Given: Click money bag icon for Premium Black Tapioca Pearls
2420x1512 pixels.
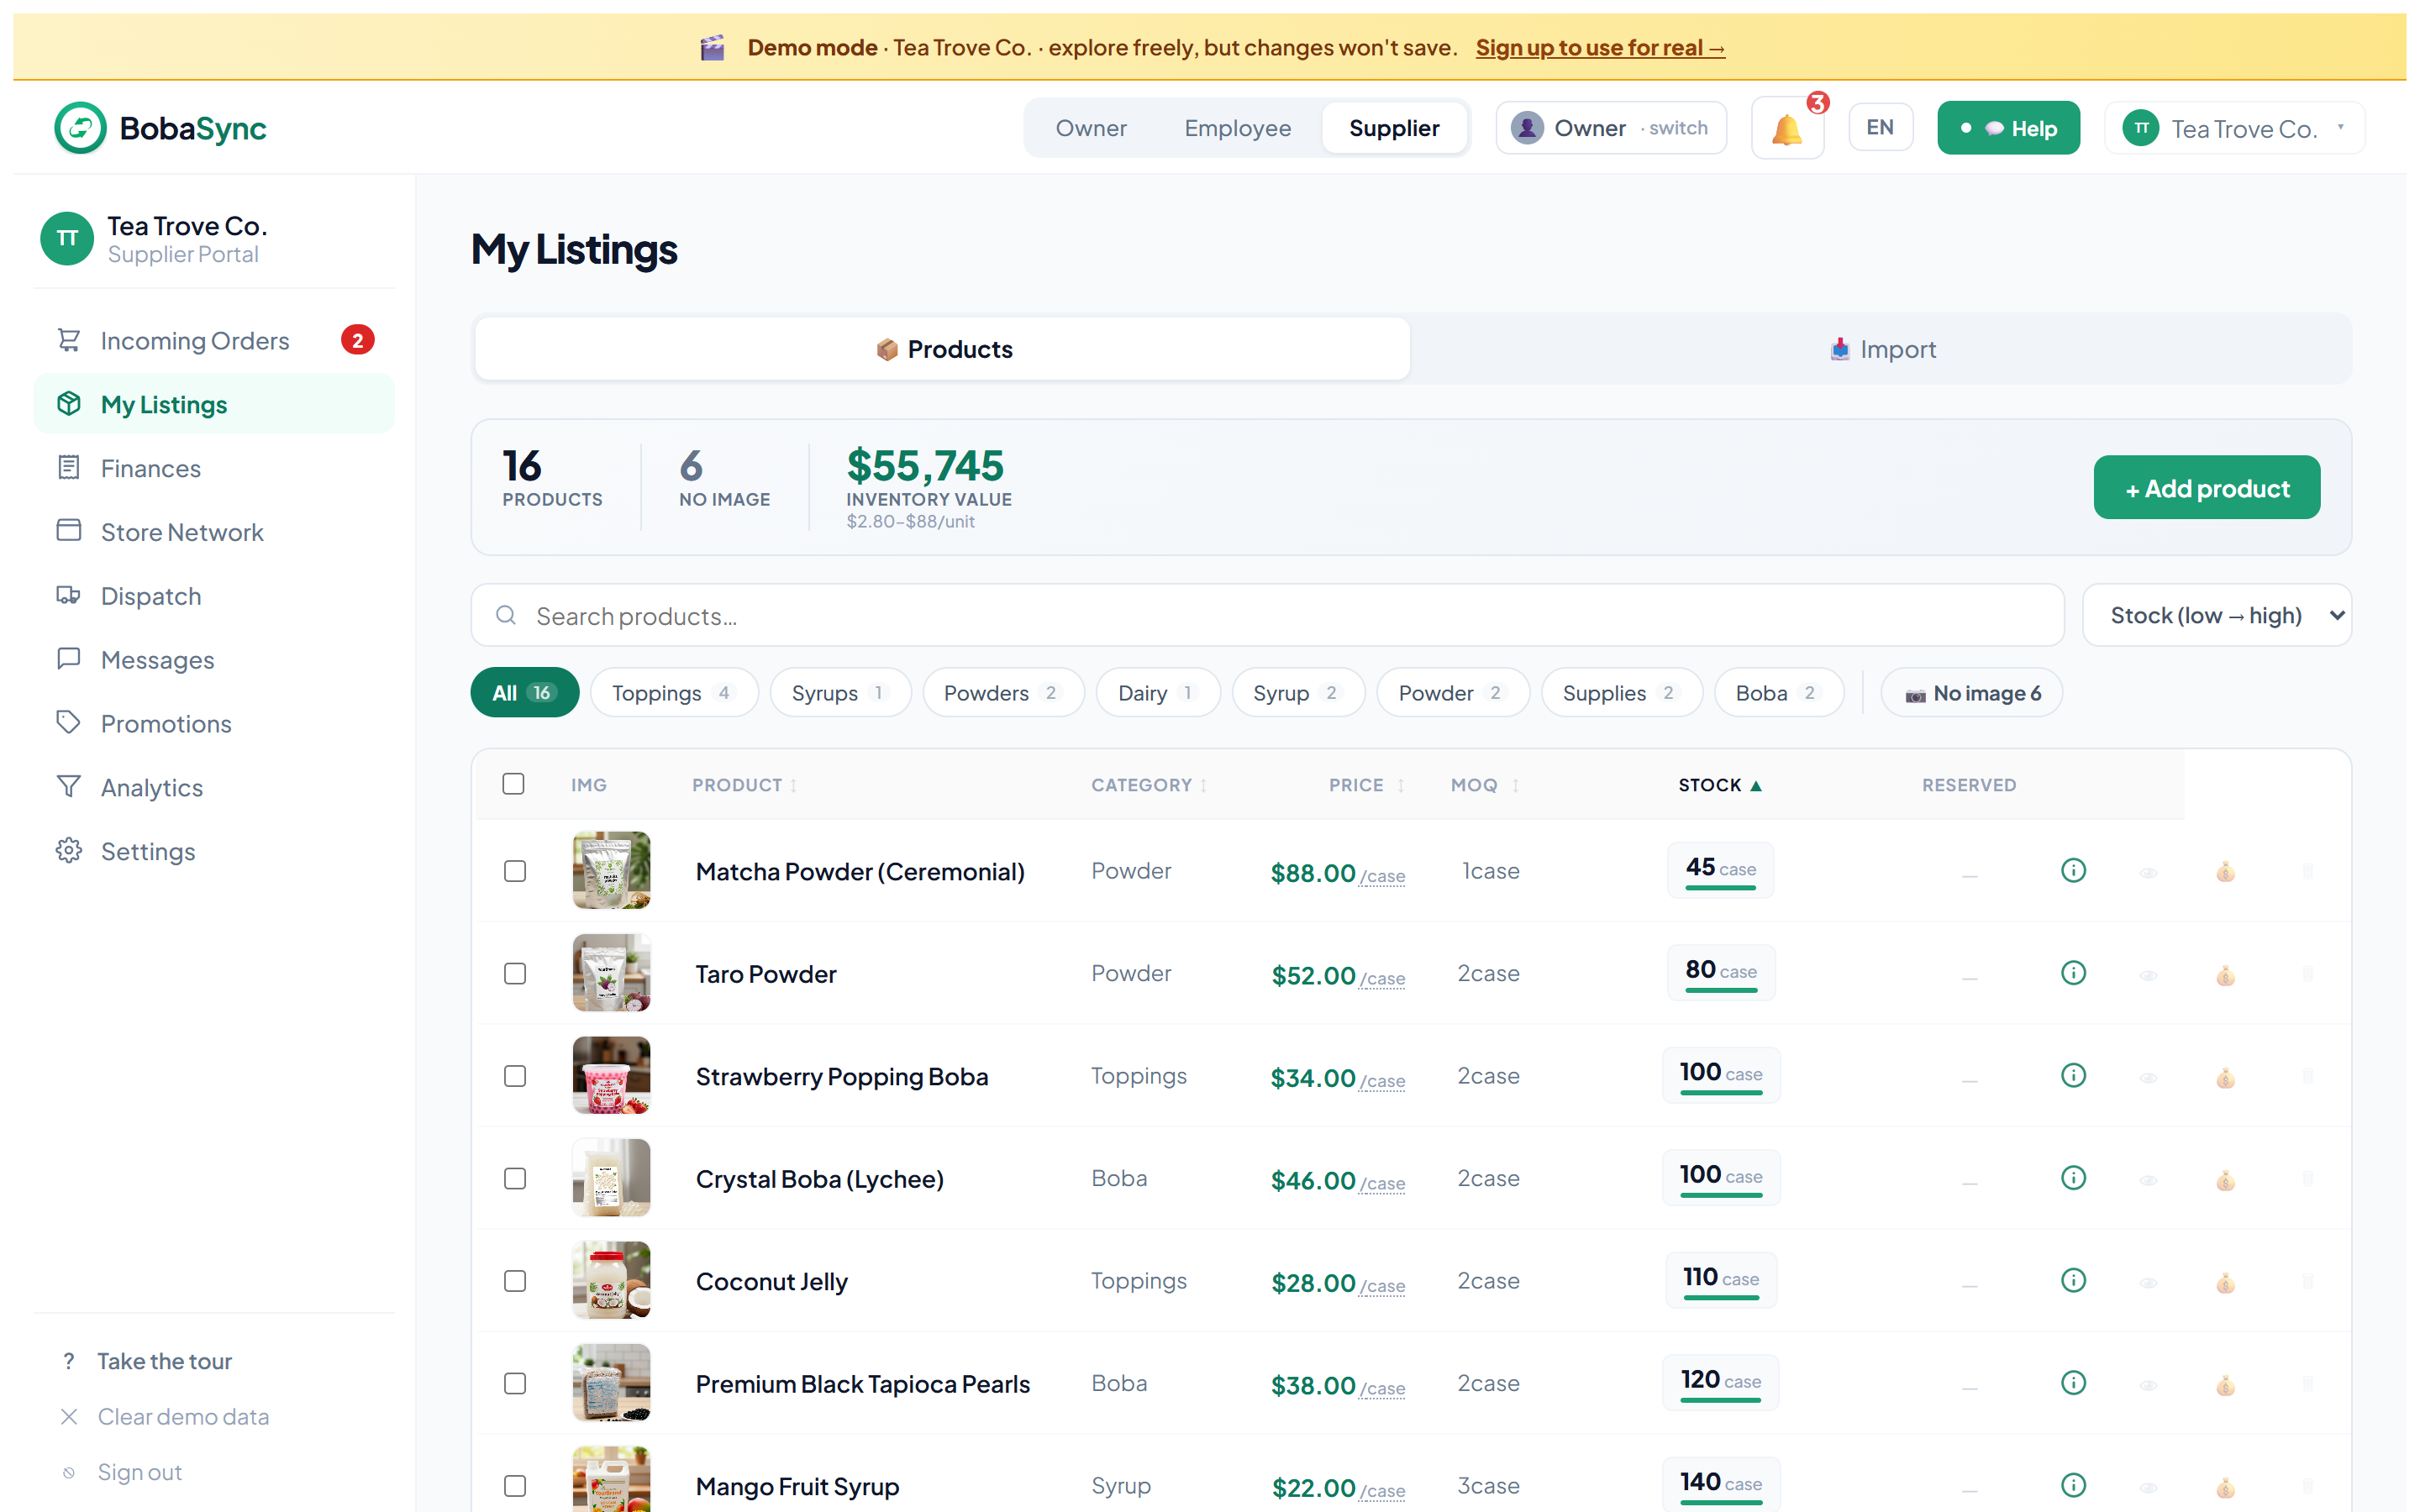Looking at the screenshot, I should 2225,1385.
